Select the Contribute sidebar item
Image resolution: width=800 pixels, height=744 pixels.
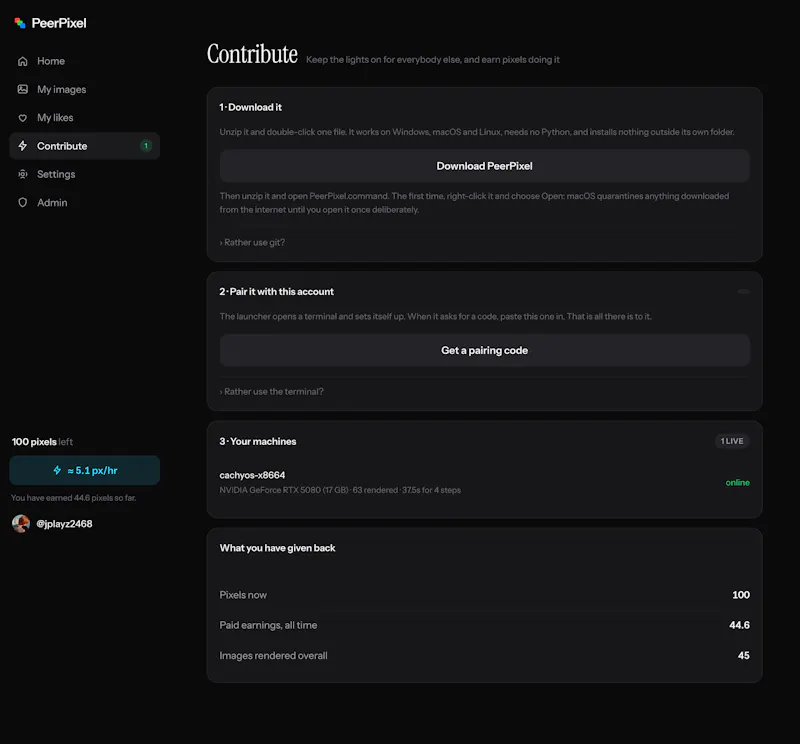click(85, 146)
